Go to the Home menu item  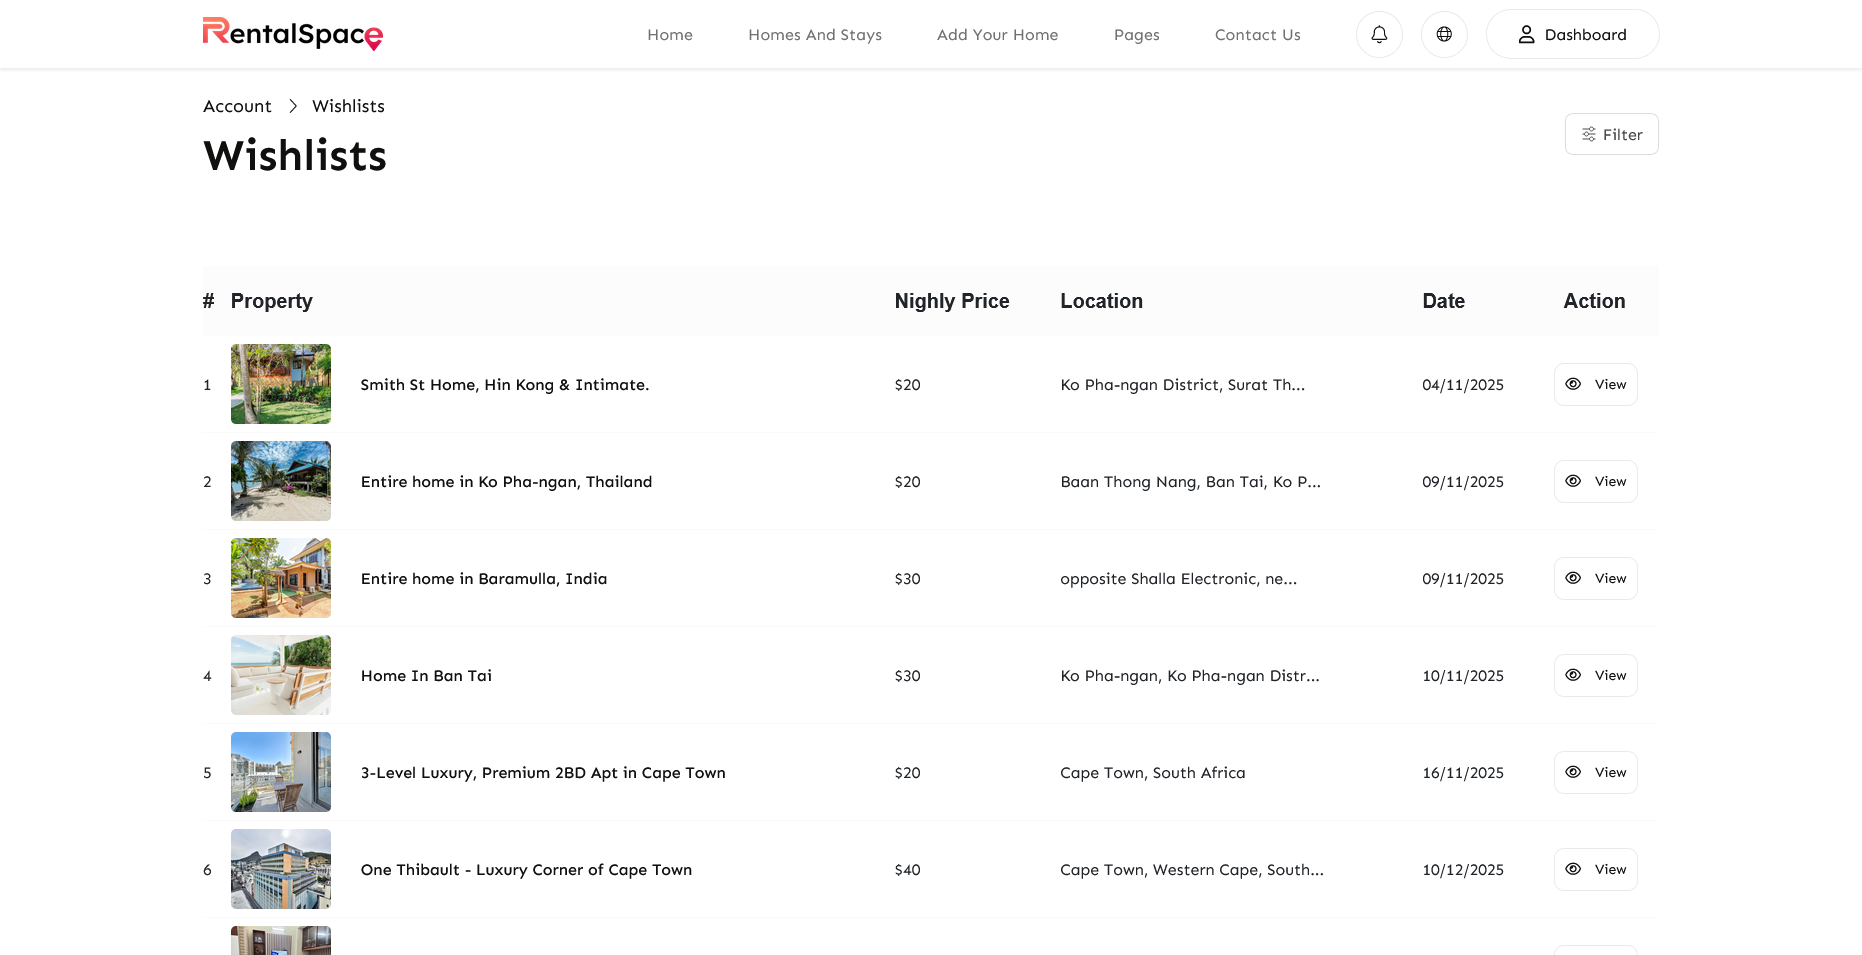pos(670,35)
